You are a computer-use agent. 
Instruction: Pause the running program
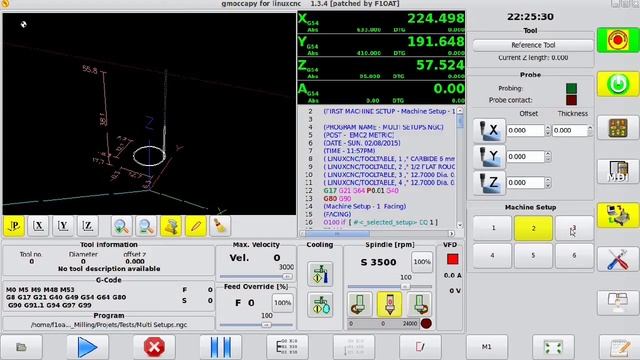pyautogui.click(x=220, y=347)
